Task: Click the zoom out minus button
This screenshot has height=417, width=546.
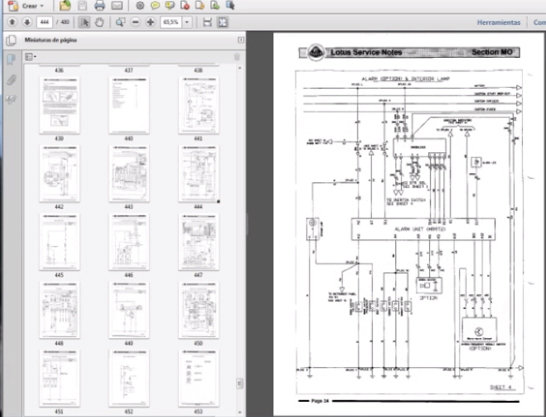Action: [135, 22]
